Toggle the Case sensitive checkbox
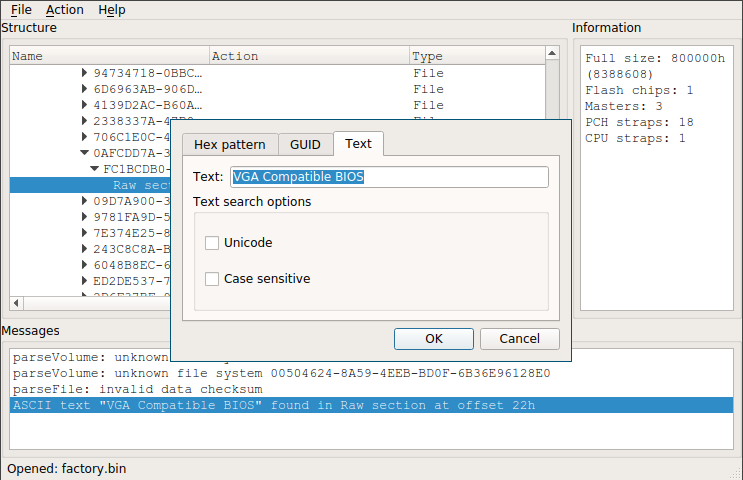This screenshot has height=480, width=743. pos(212,279)
